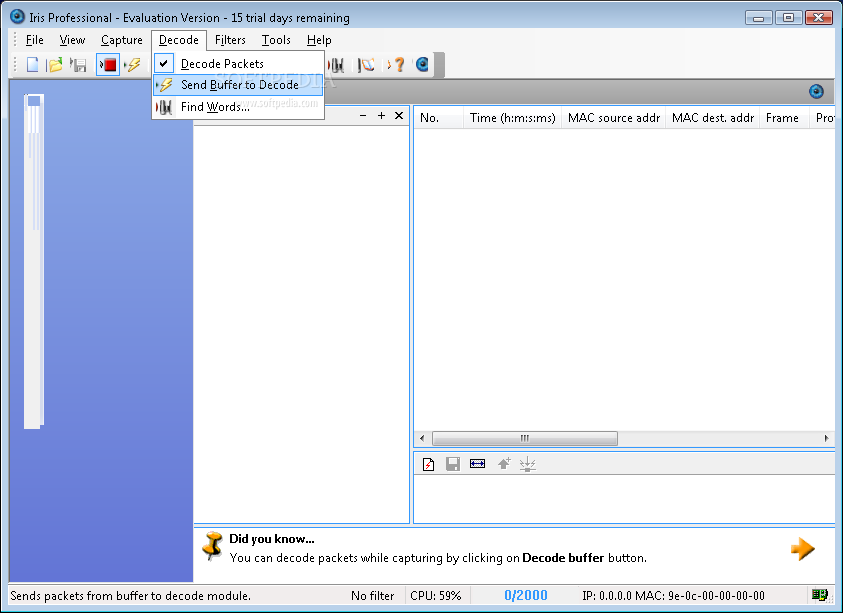Click the Time (h:m:s:ms) column header
Image resolution: width=843 pixels, height=613 pixels.
(512, 118)
